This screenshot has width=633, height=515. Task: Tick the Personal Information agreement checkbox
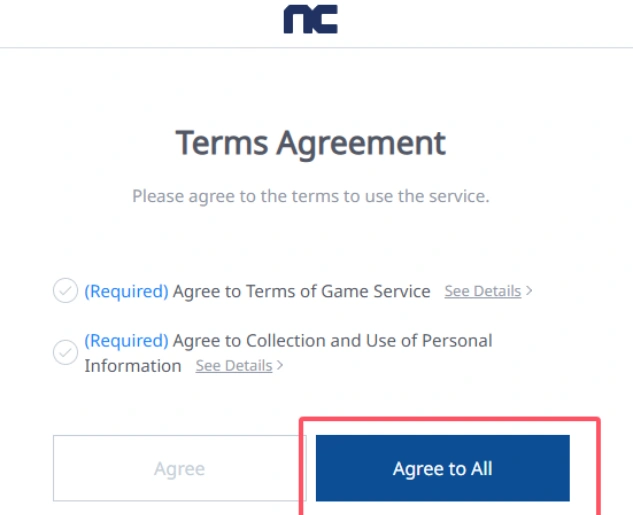[65, 352]
